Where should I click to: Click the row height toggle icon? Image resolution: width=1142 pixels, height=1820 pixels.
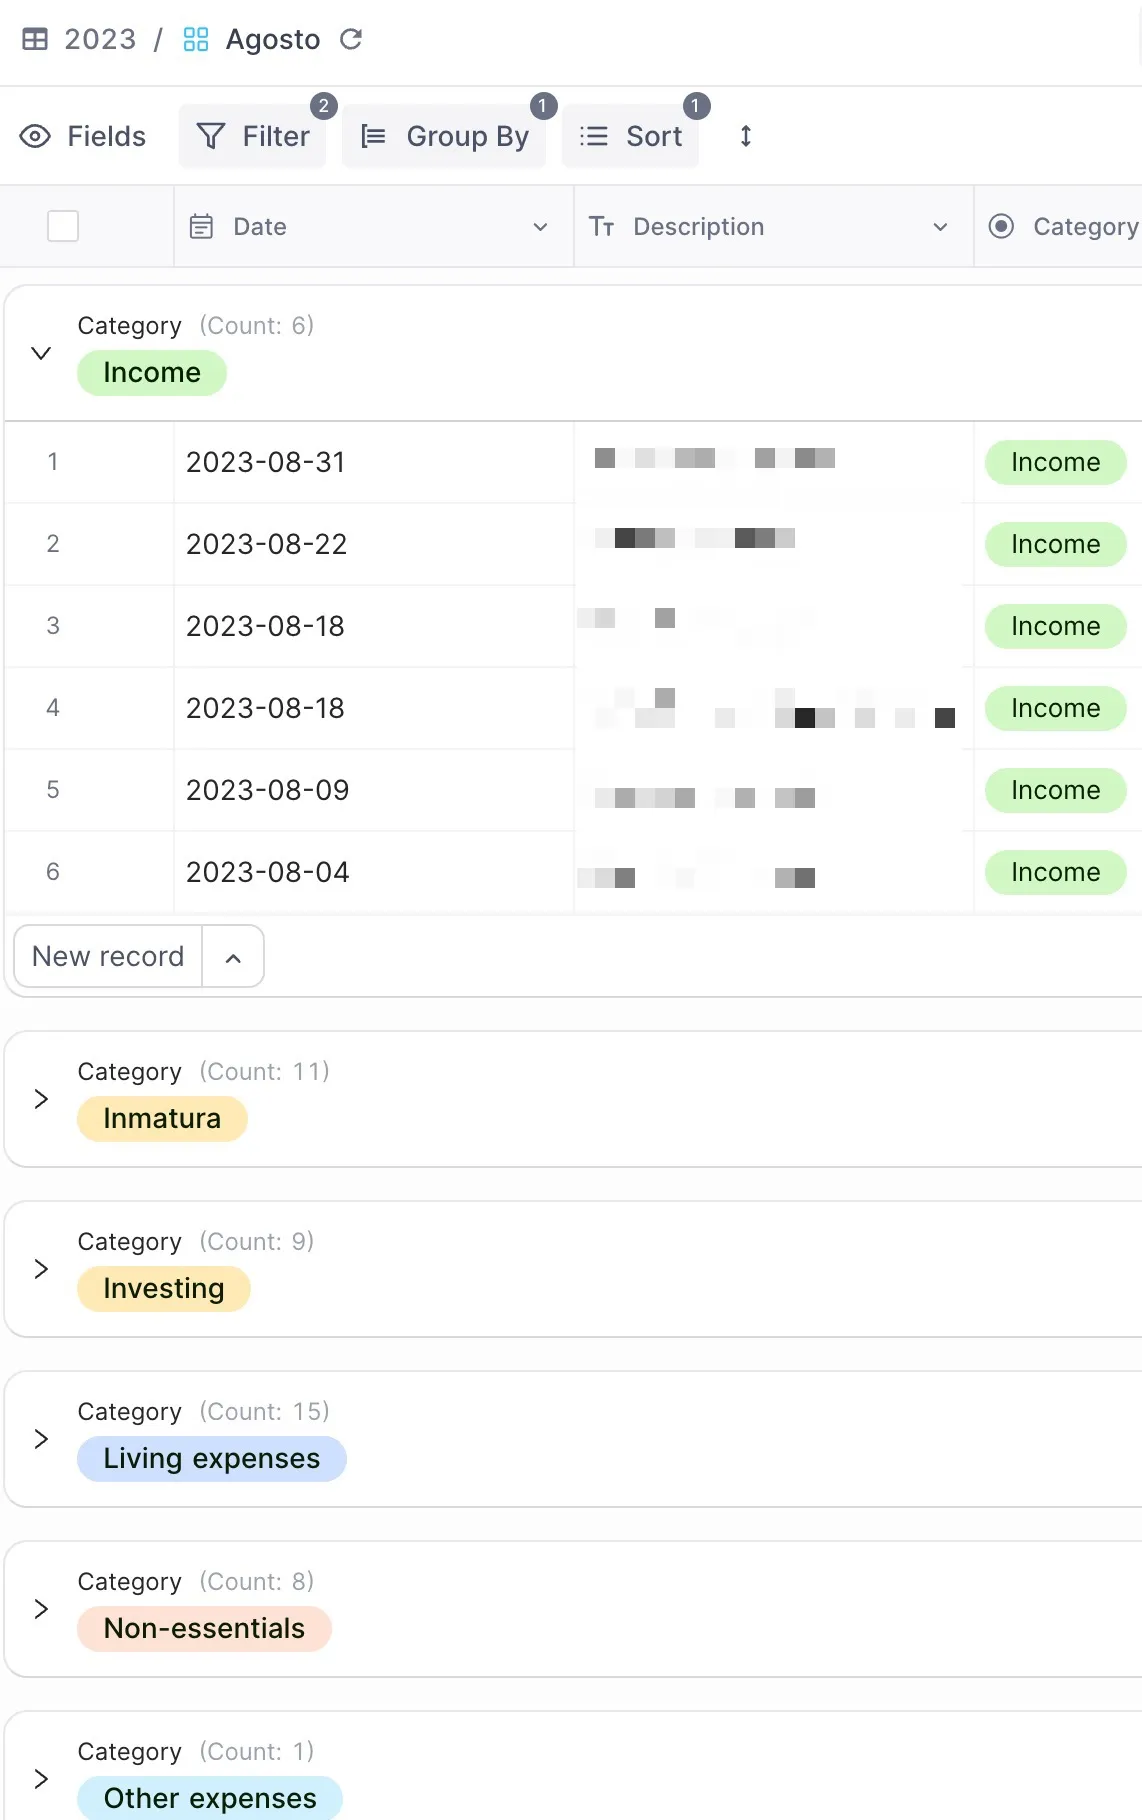pos(745,136)
